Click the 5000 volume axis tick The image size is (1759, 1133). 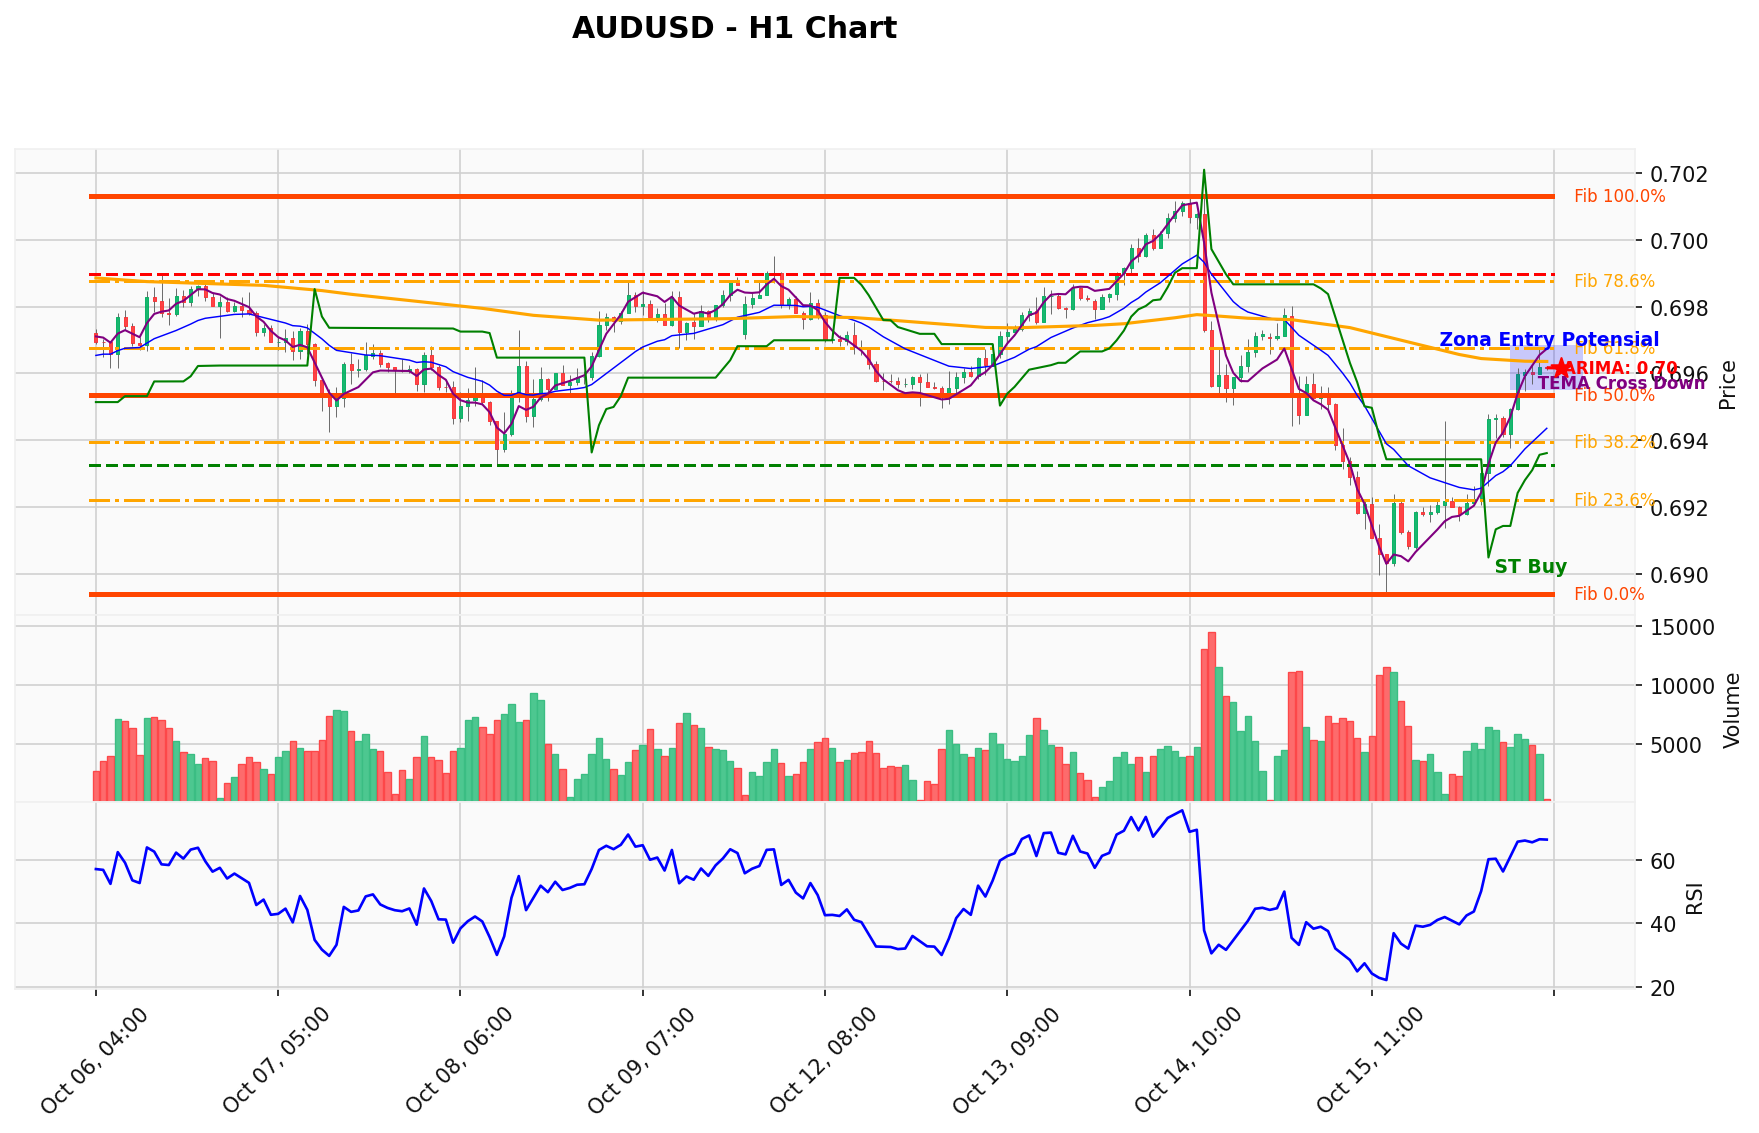pos(1677,745)
